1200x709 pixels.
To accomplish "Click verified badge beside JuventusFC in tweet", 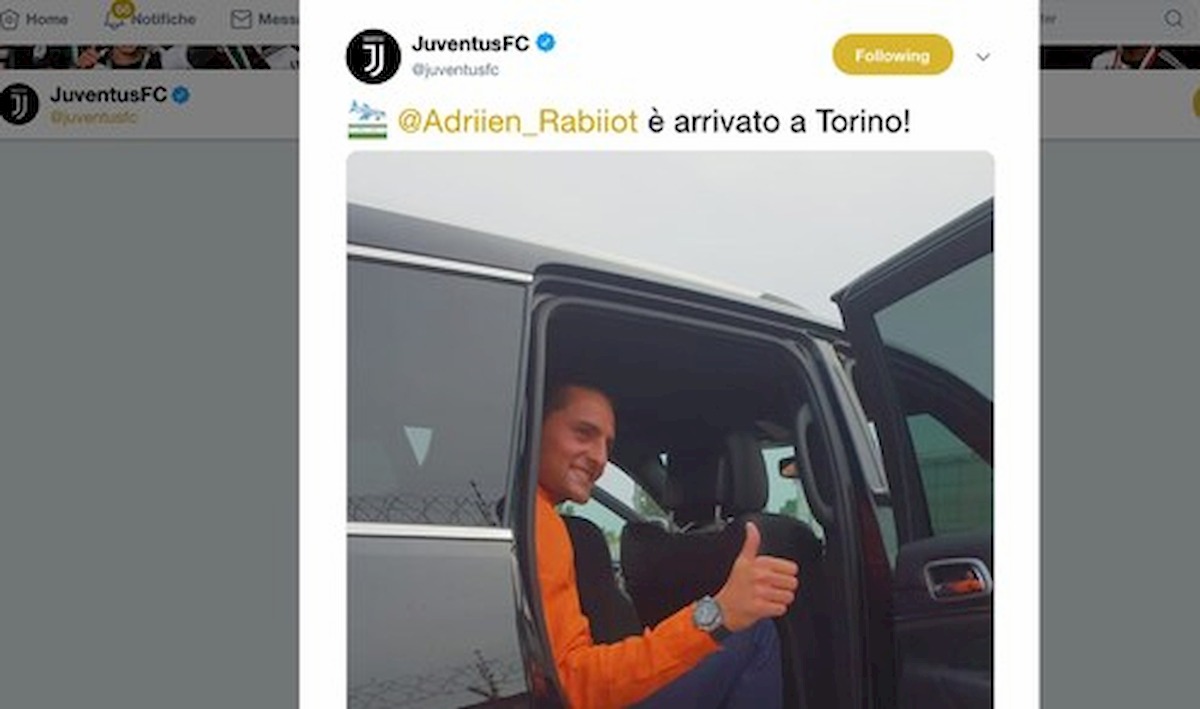I will point(546,43).
